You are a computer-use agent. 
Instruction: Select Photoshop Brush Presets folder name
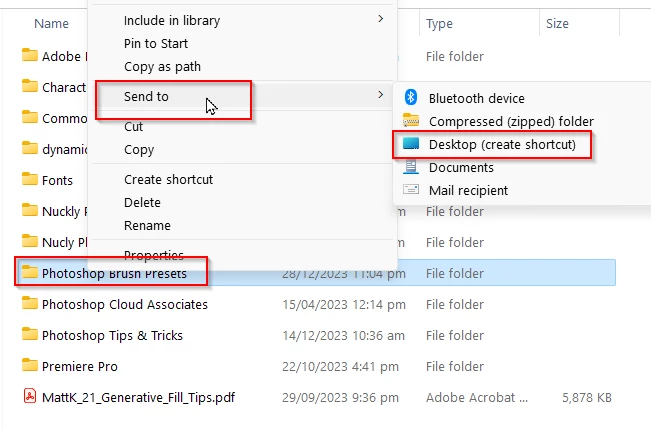click(x=115, y=274)
